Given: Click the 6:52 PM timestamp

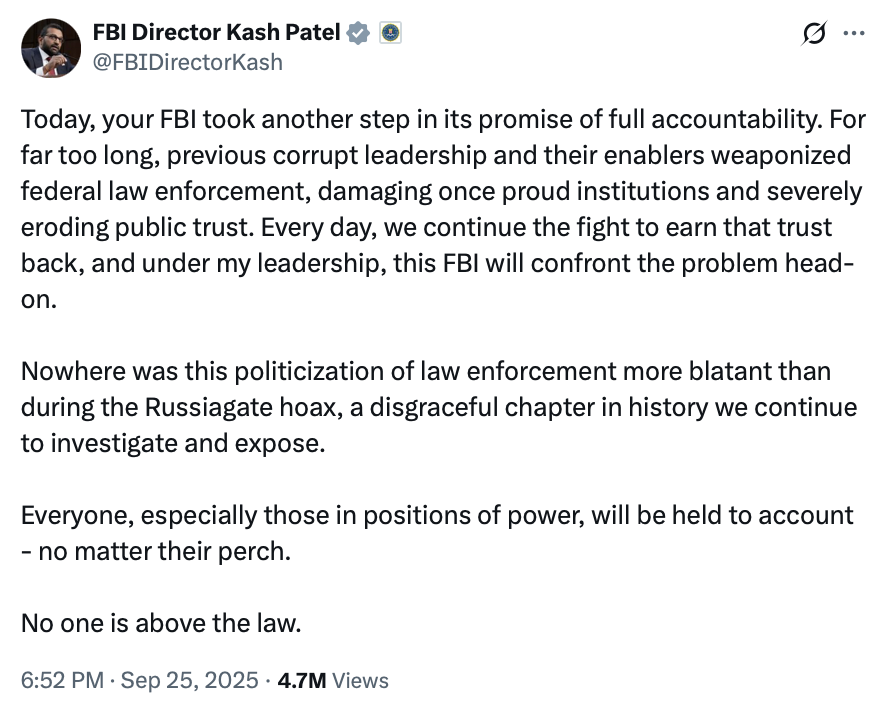Looking at the screenshot, I should 62,680.
